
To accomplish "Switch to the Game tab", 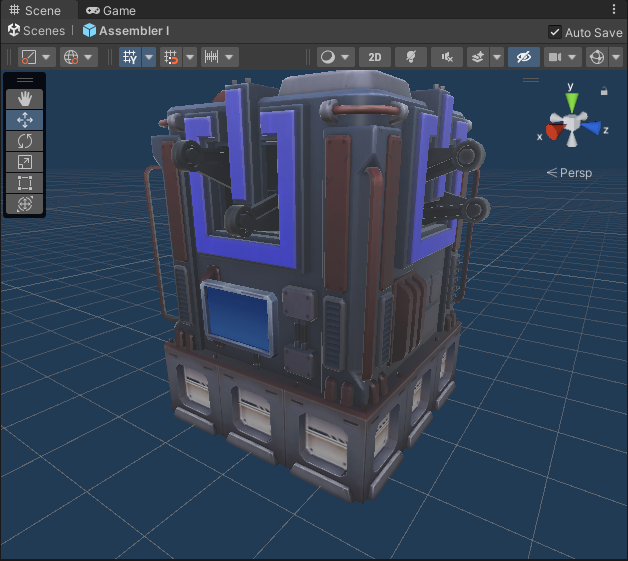I will pos(111,10).
